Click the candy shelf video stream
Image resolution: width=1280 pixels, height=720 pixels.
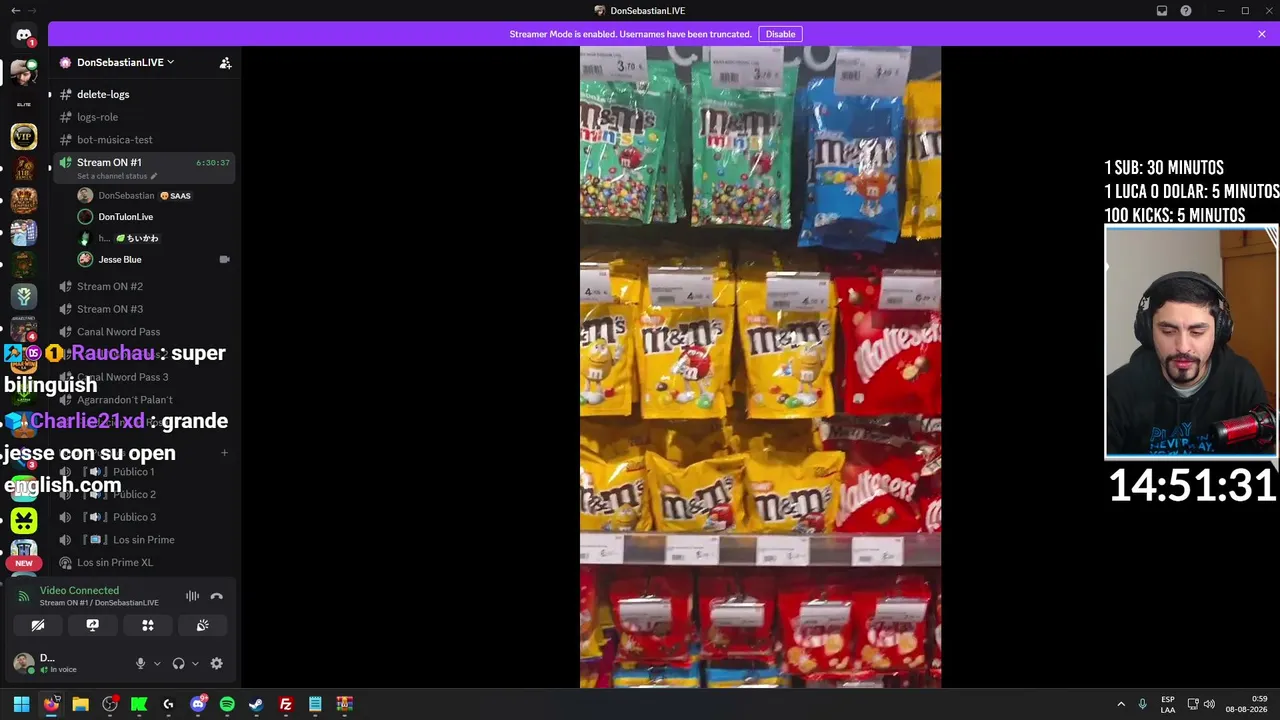tap(760, 367)
